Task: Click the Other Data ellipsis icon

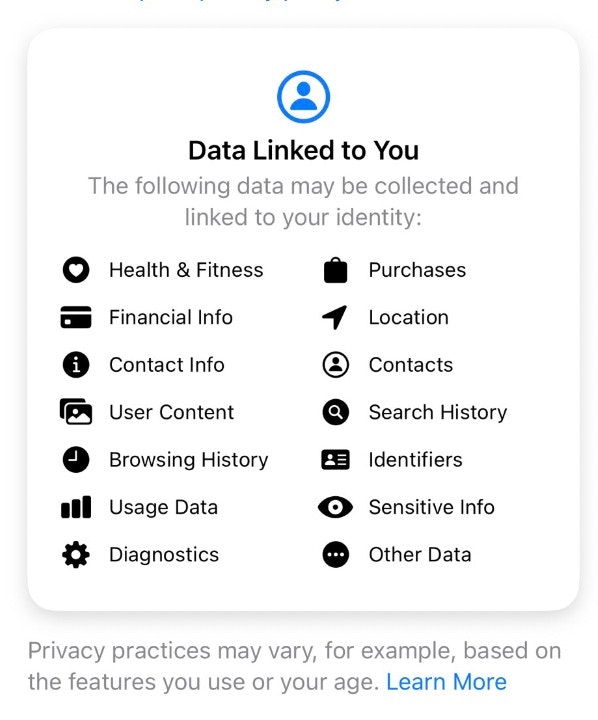Action: (x=336, y=554)
